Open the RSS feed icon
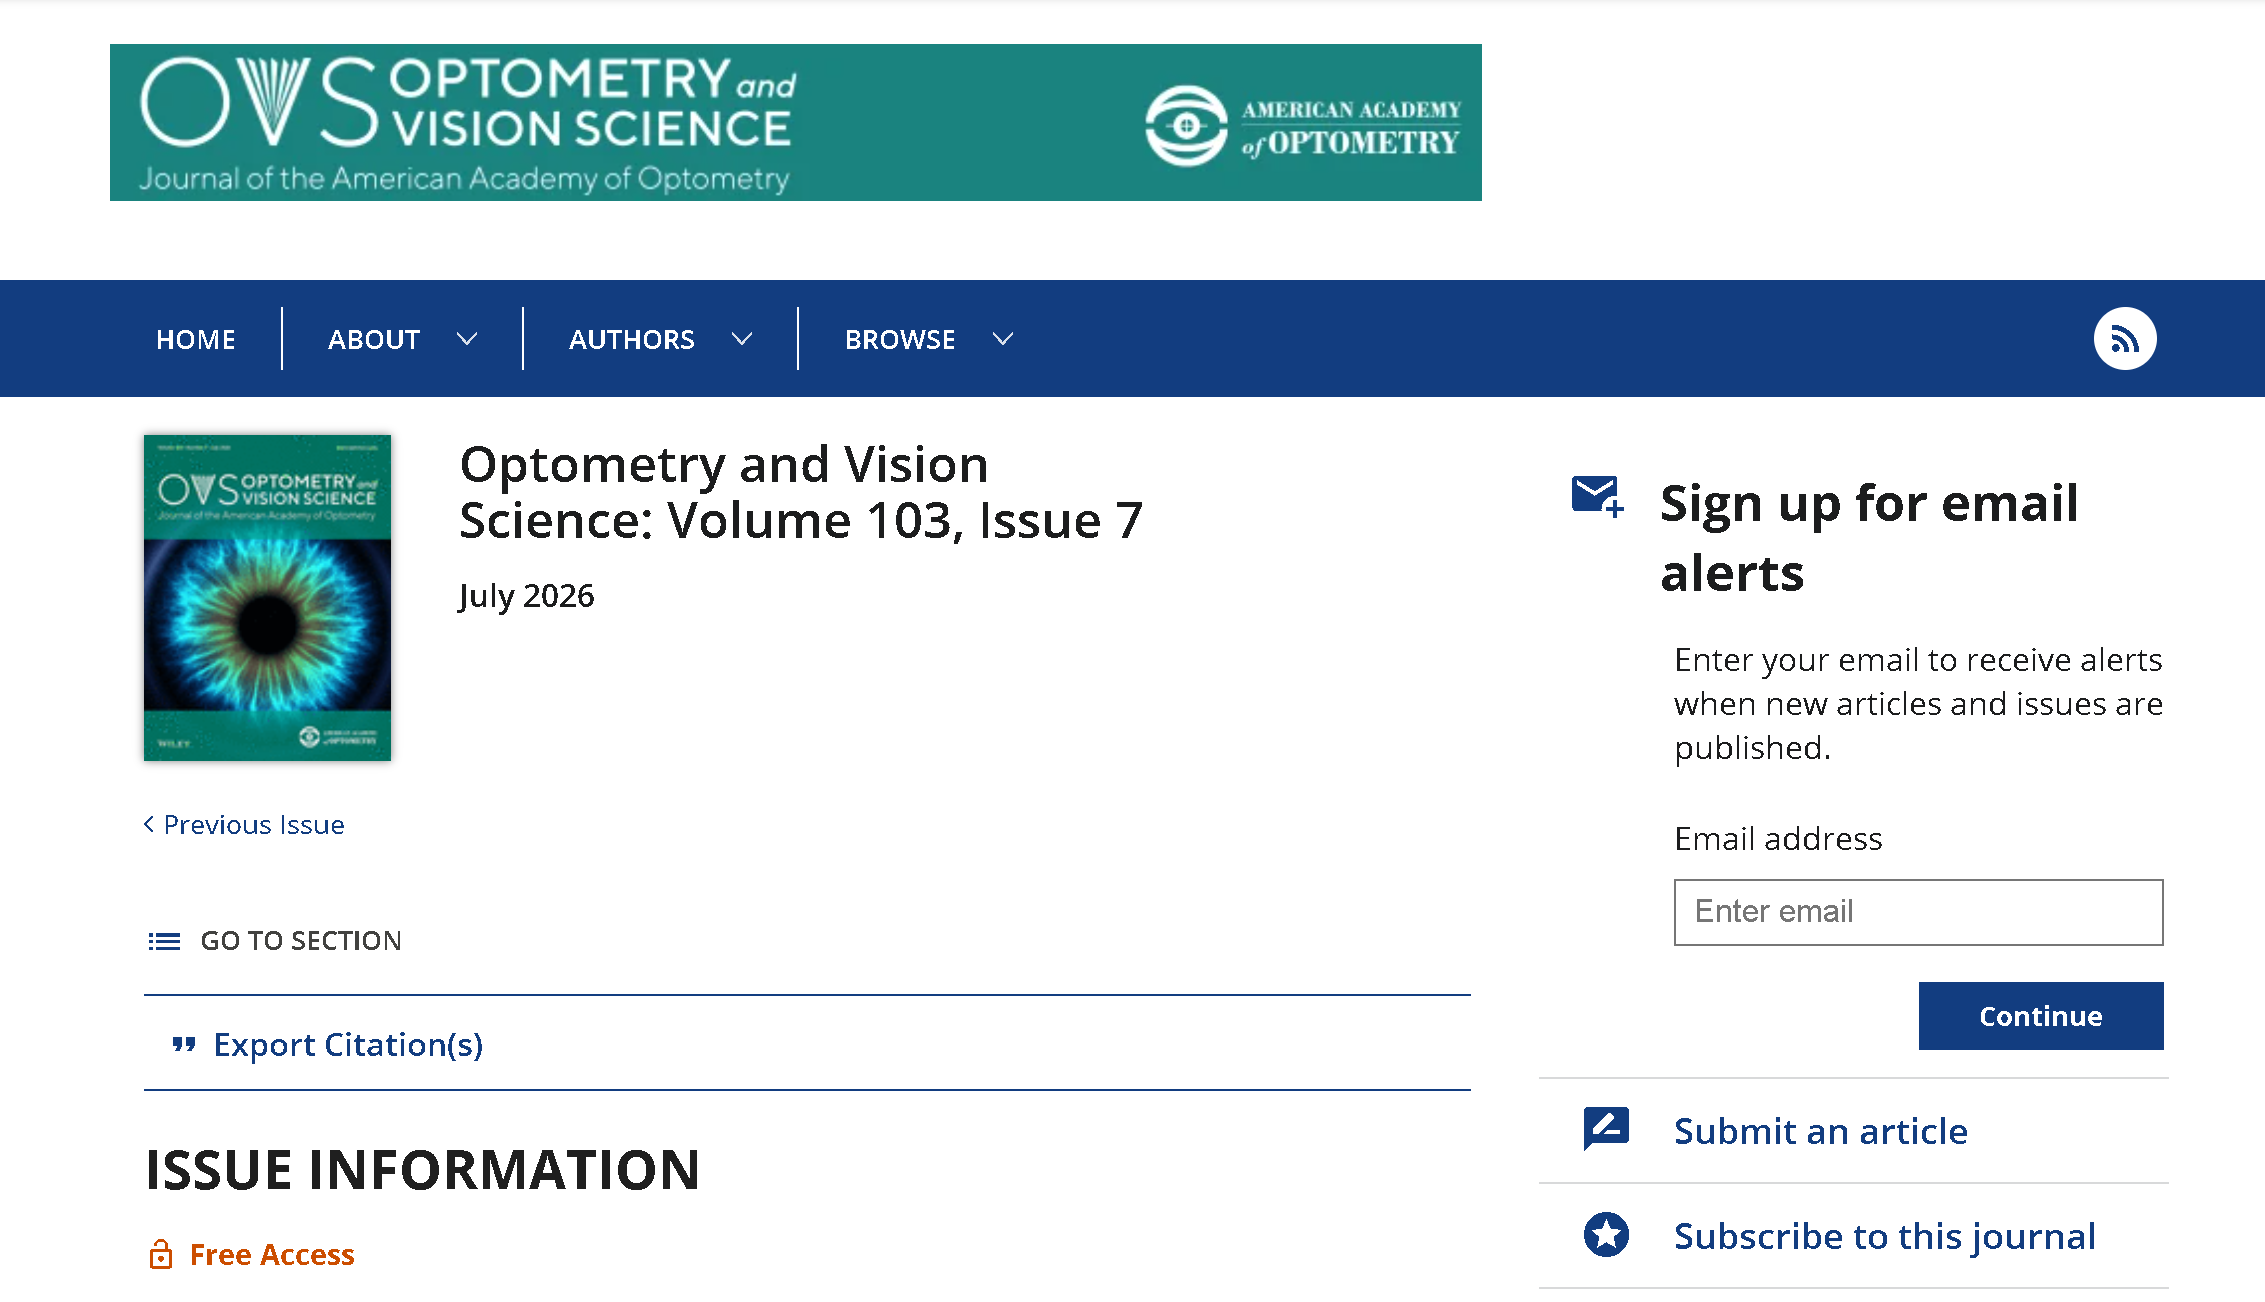This screenshot has height=1302, width=2265. [2124, 339]
